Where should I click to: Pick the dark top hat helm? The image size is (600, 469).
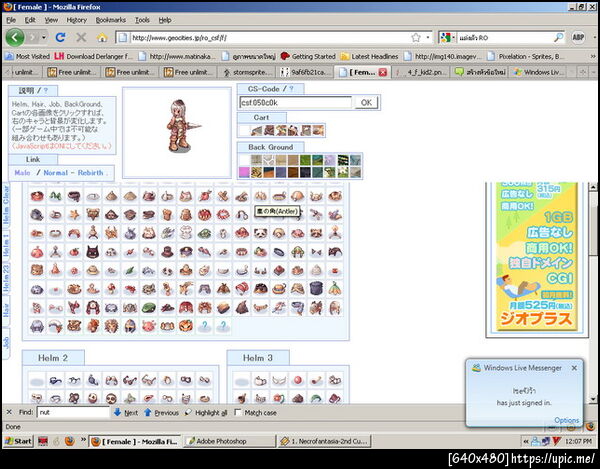click(167, 252)
